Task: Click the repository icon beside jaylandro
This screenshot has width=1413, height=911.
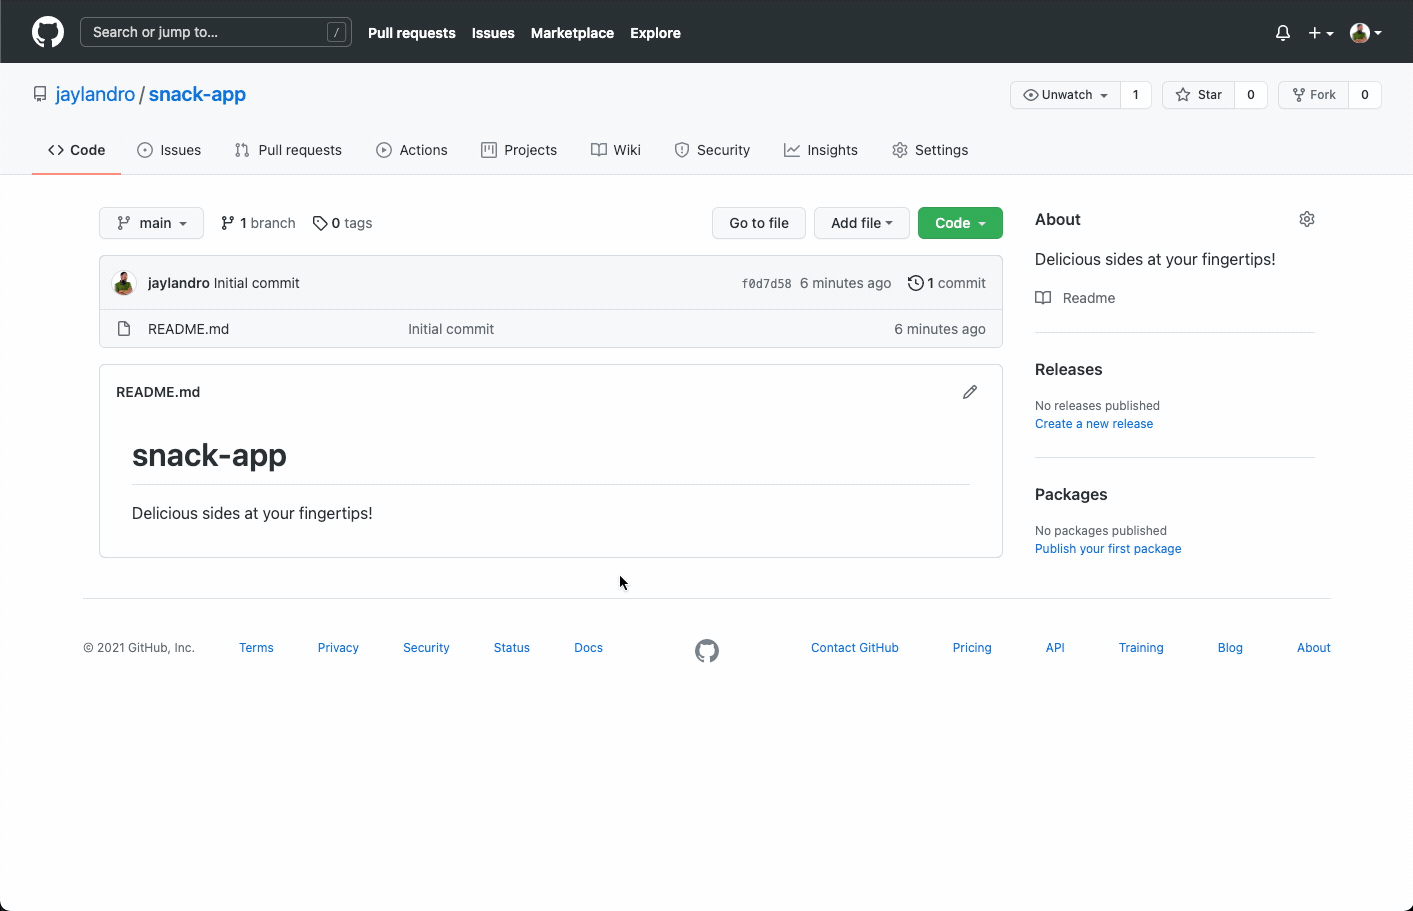Action: coord(40,94)
